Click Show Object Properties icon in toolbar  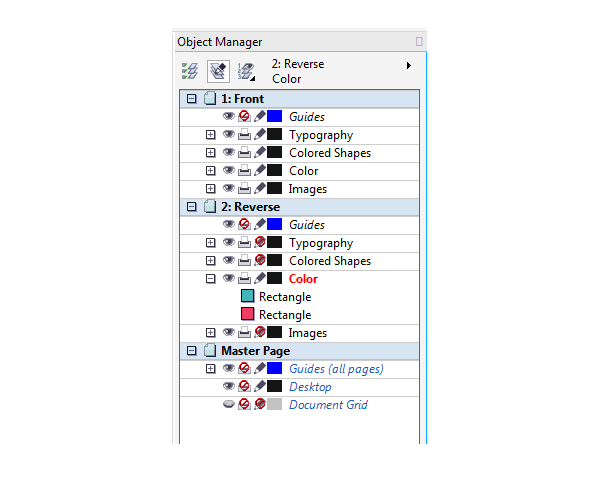tap(190, 71)
